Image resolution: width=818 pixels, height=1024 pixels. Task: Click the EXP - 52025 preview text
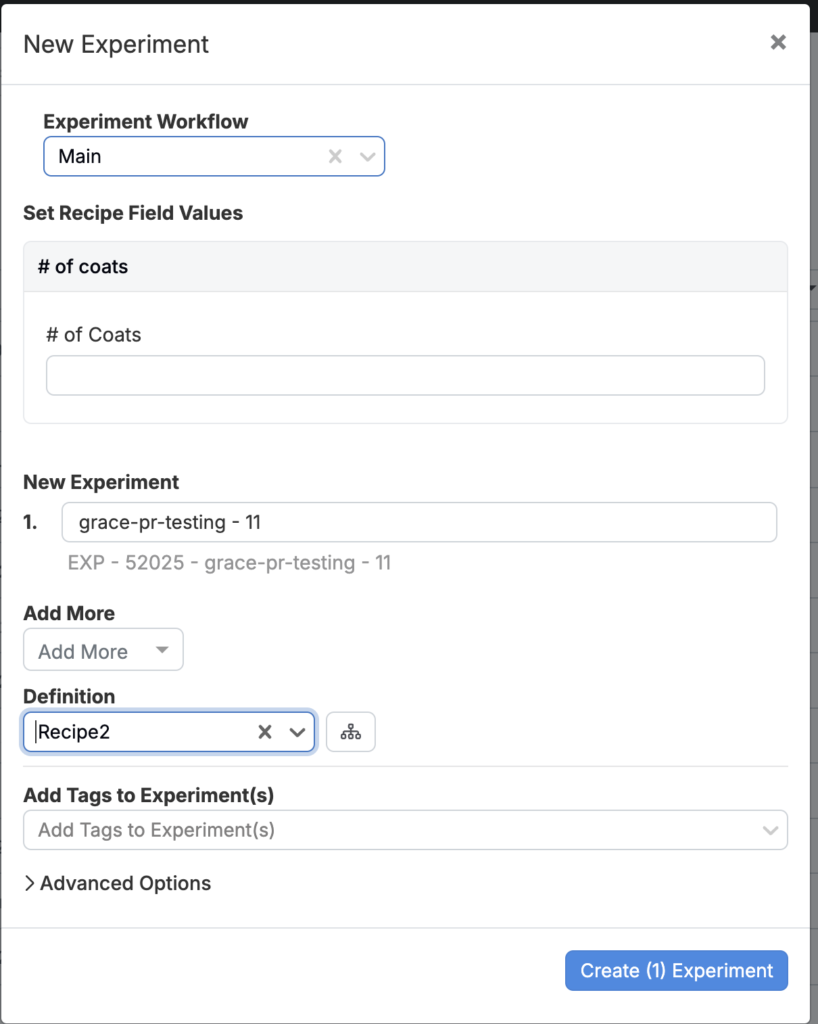click(x=229, y=563)
